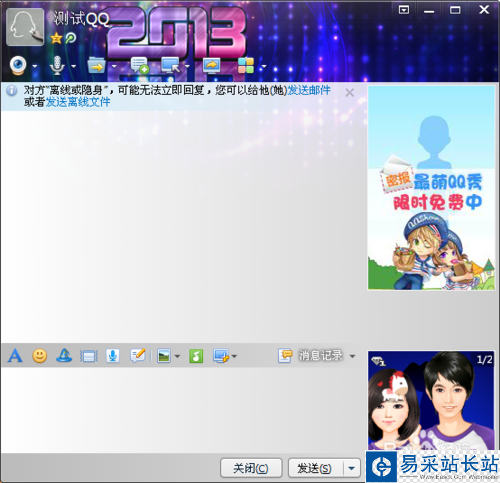Start a video call with webcam icon
The height and width of the screenshot is (483, 500).
[18, 65]
